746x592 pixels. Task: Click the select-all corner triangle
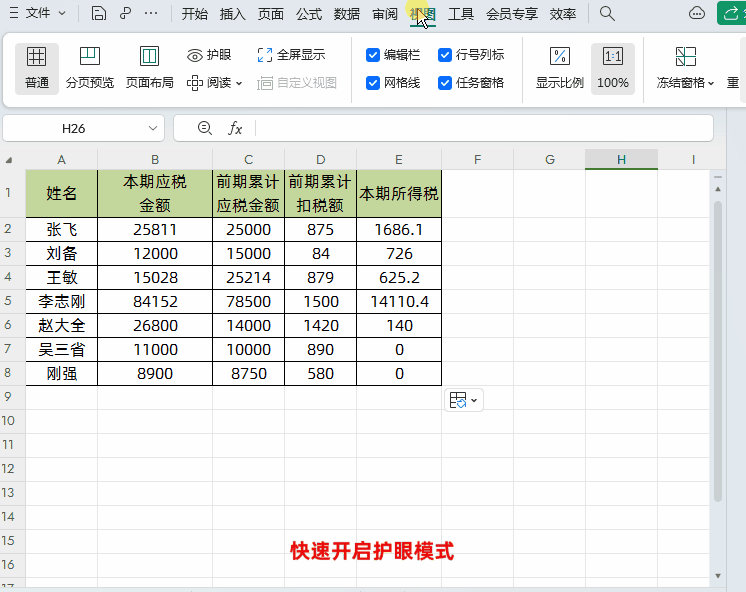coord(9,160)
